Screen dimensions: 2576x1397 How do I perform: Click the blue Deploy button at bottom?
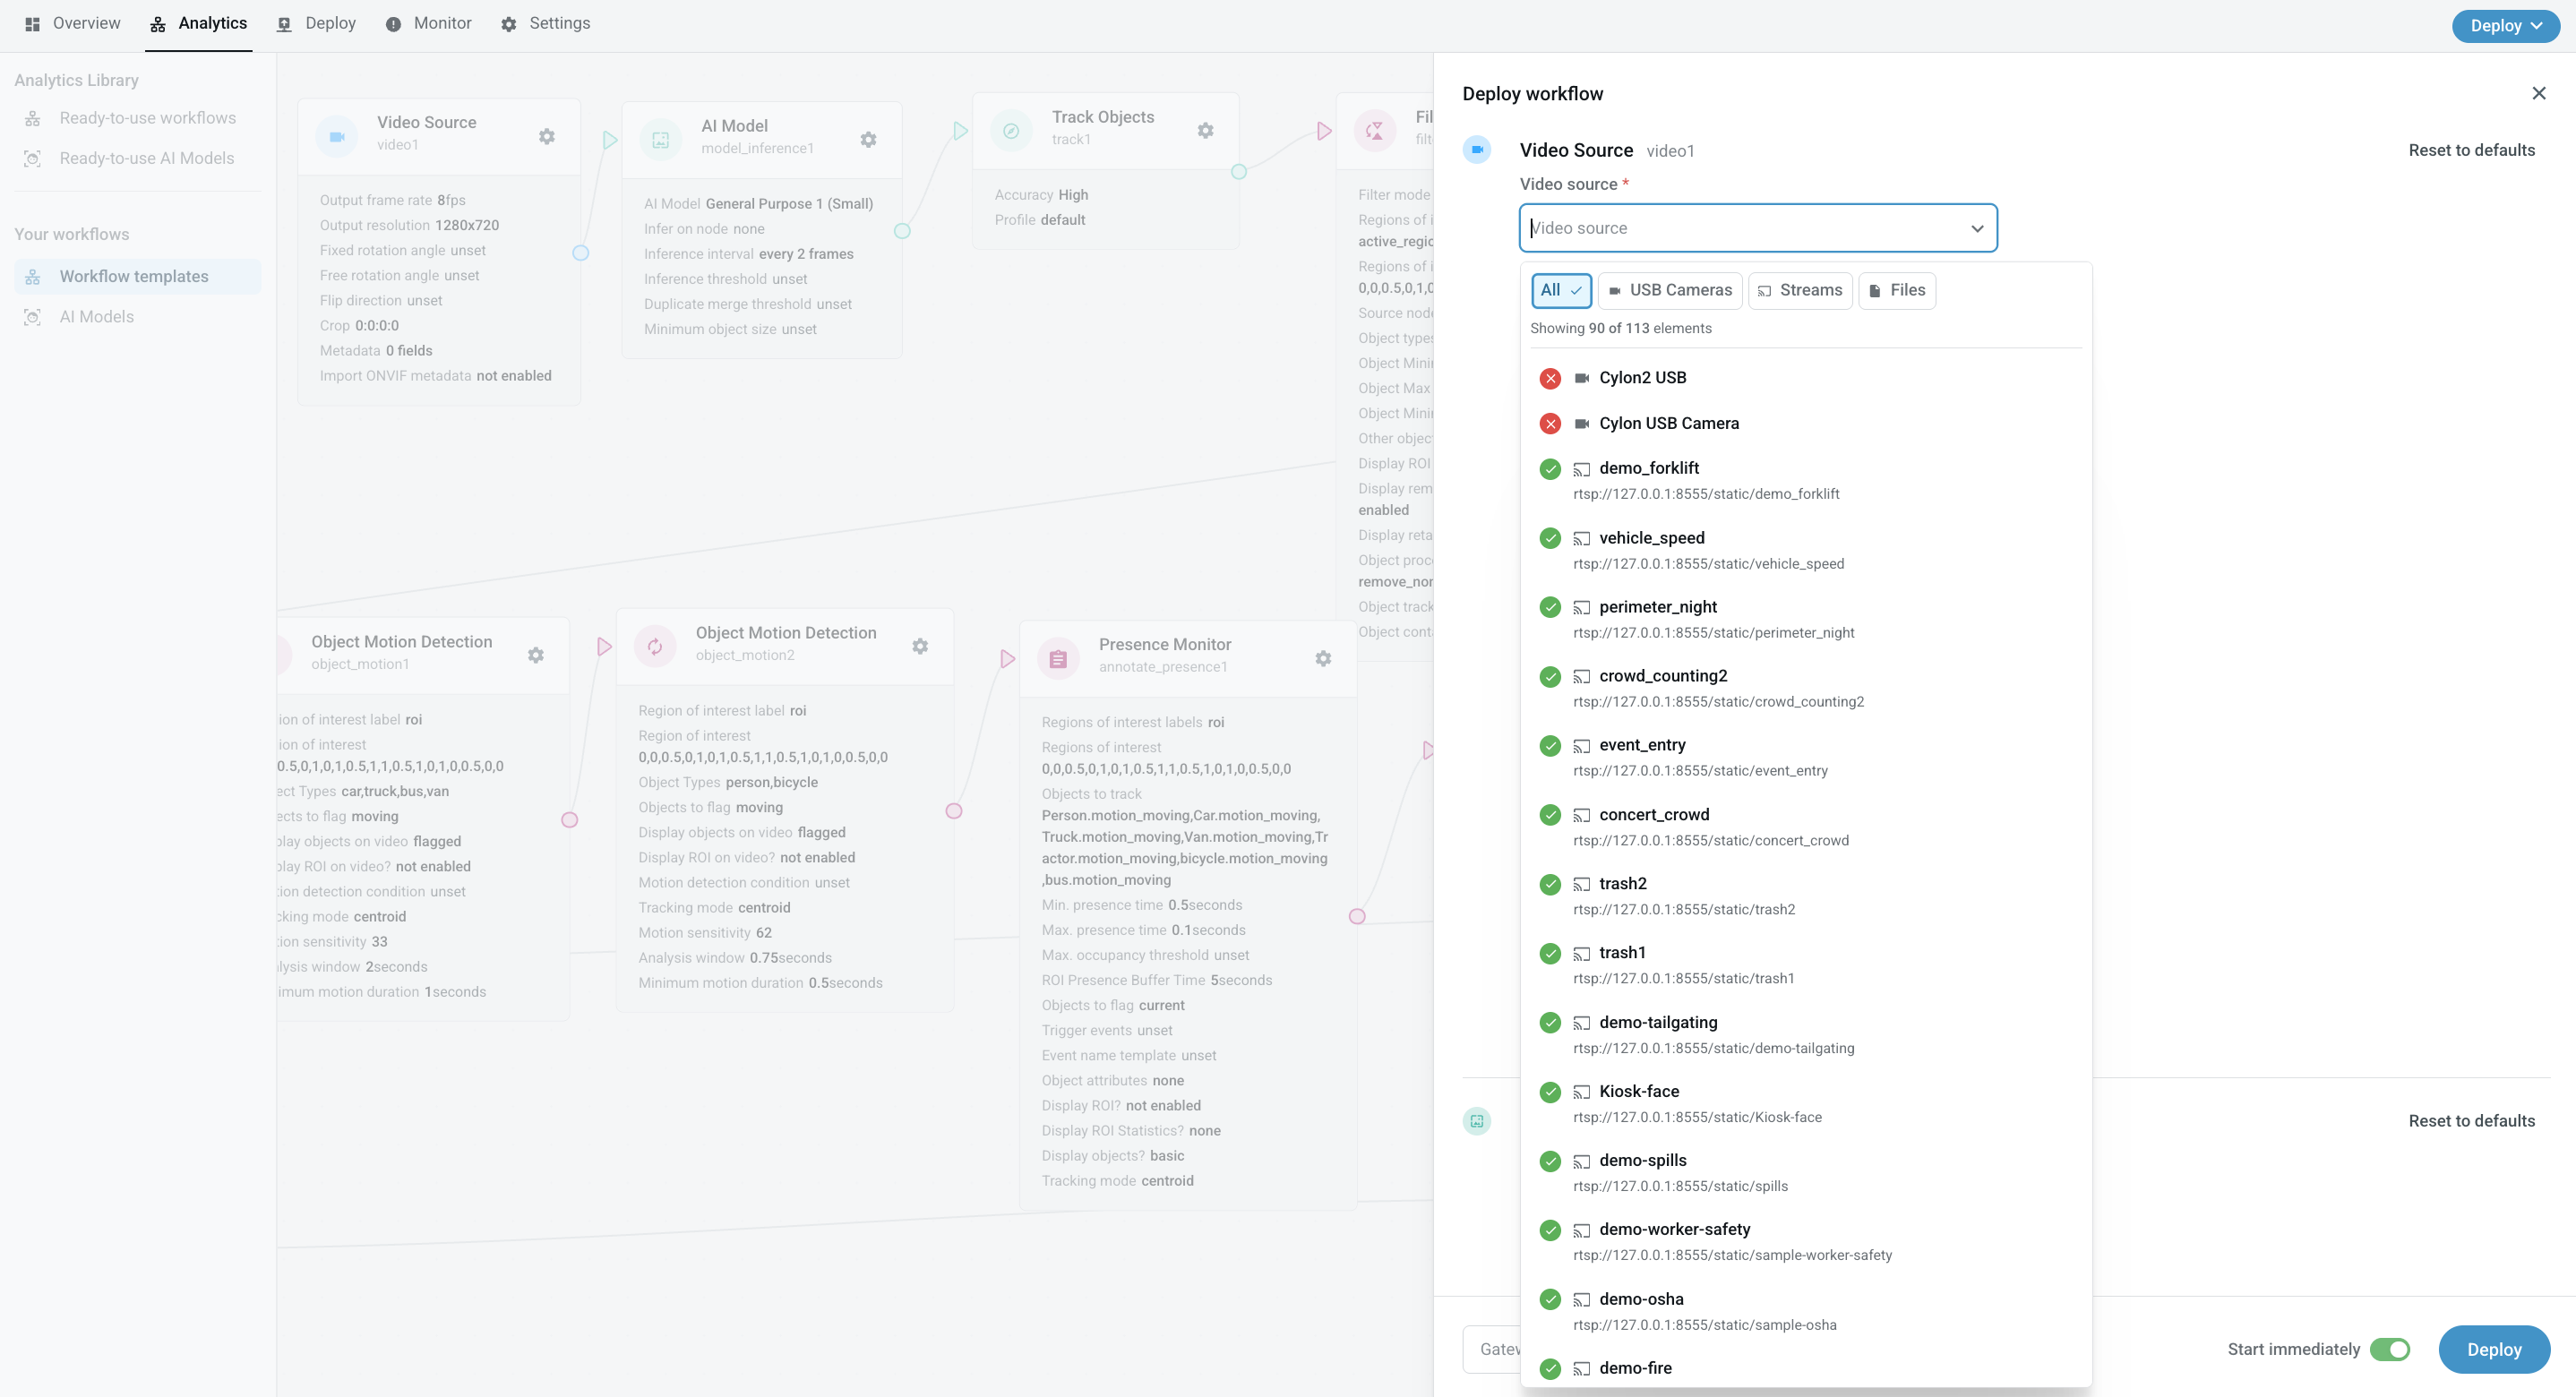click(x=2493, y=1349)
